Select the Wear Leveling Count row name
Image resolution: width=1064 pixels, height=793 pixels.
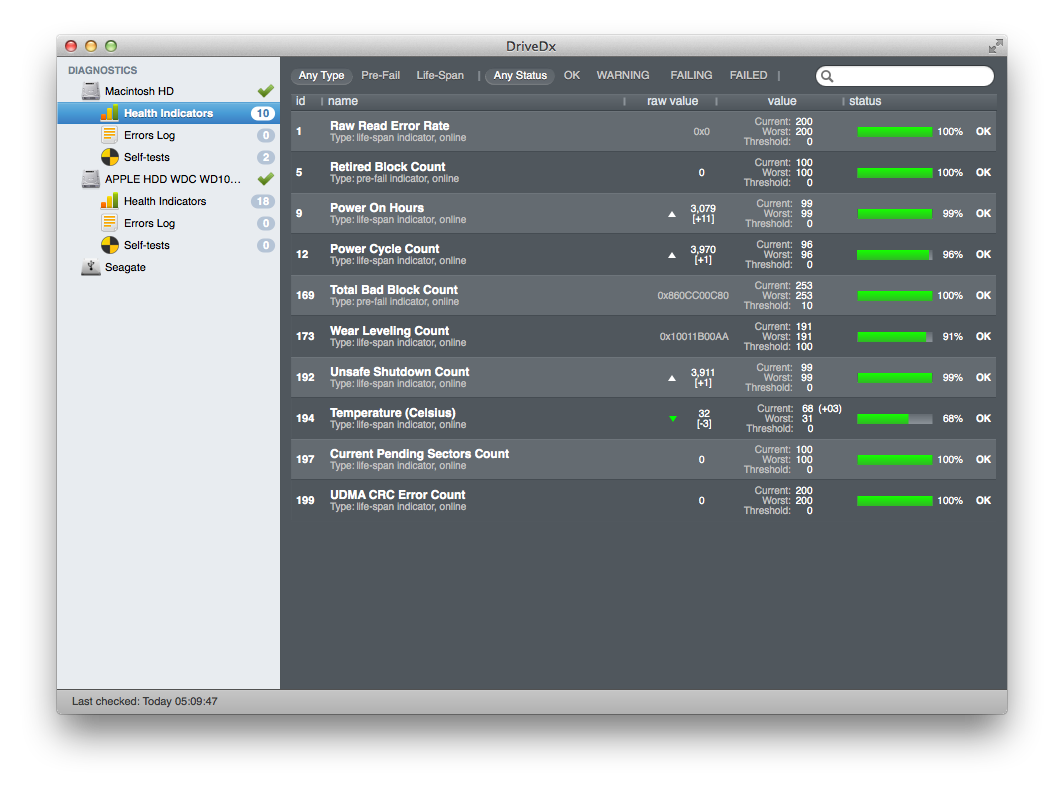(x=390, y=331)
